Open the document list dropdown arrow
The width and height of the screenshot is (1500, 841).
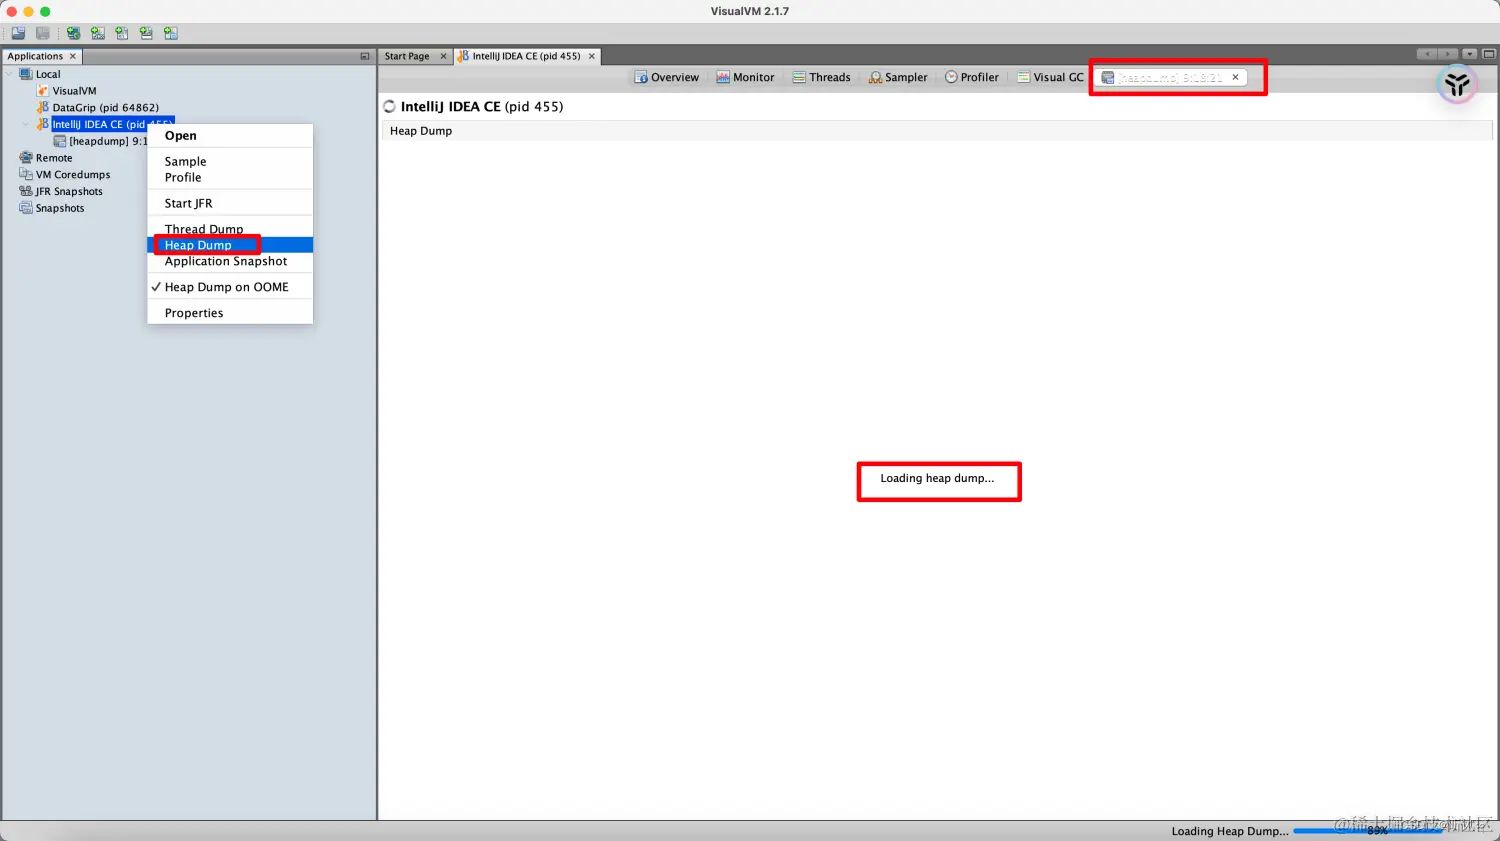(x=1469, y=54)
